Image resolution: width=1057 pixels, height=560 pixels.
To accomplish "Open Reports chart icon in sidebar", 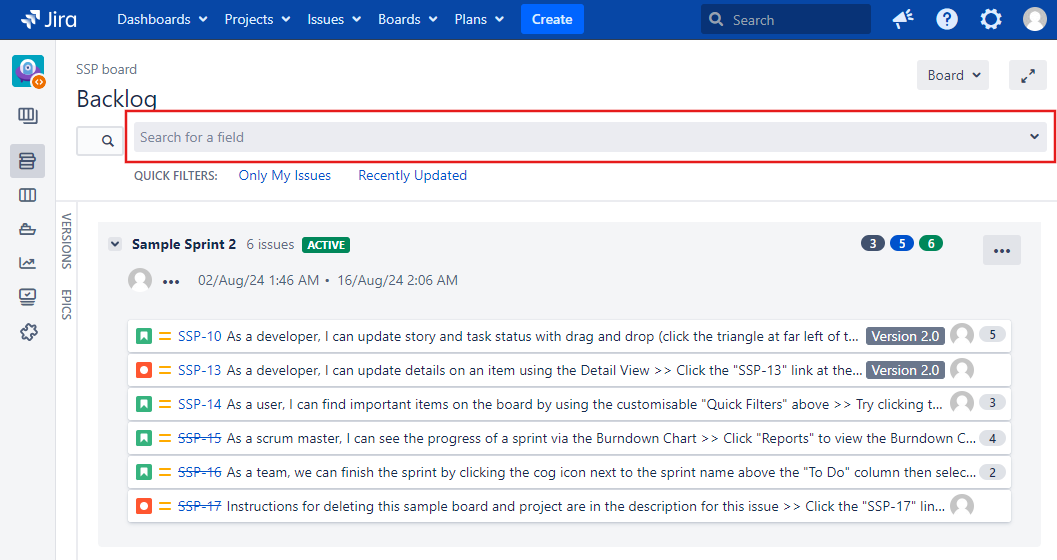I will tap(27, 263).
